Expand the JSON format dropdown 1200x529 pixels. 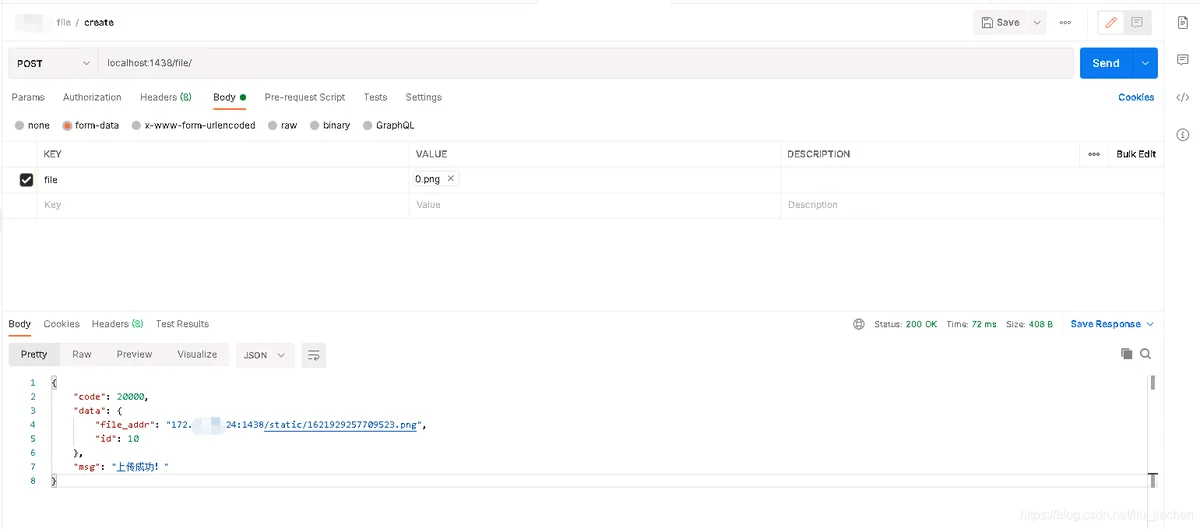coord(265,355)
